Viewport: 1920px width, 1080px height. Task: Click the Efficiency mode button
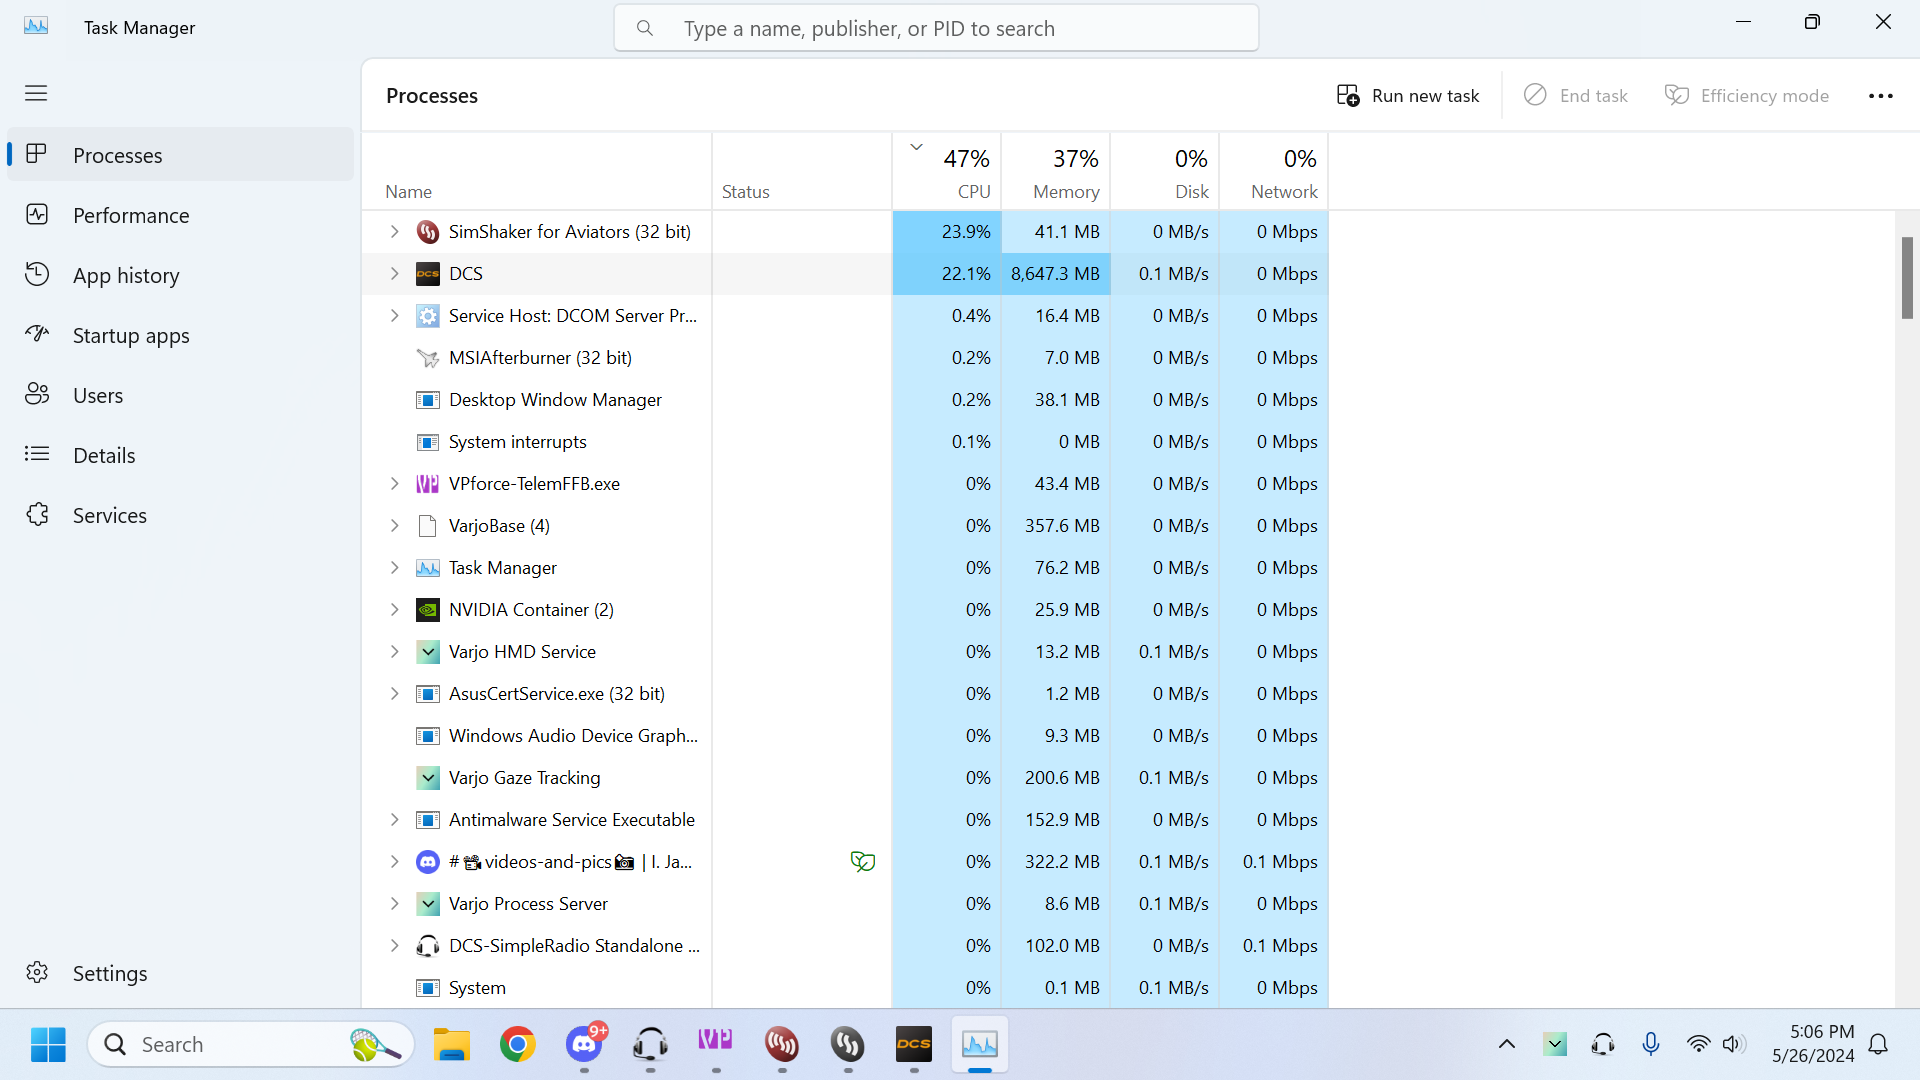tap(1747, 95)
